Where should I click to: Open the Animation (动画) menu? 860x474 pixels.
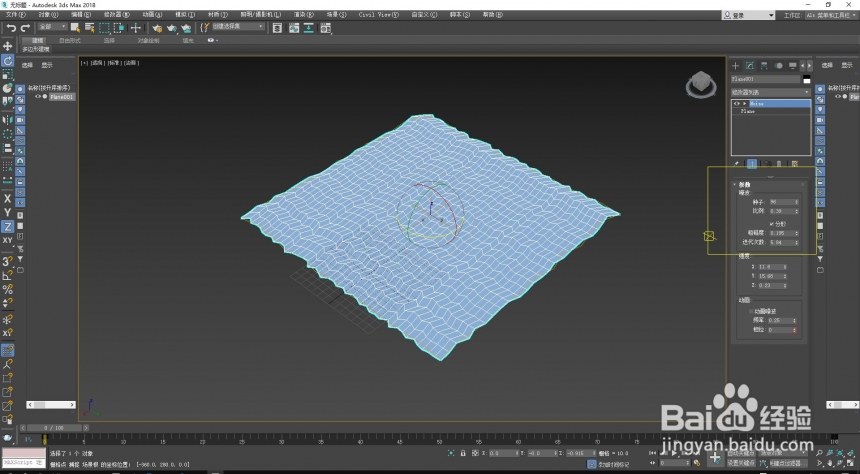[152, 15]
